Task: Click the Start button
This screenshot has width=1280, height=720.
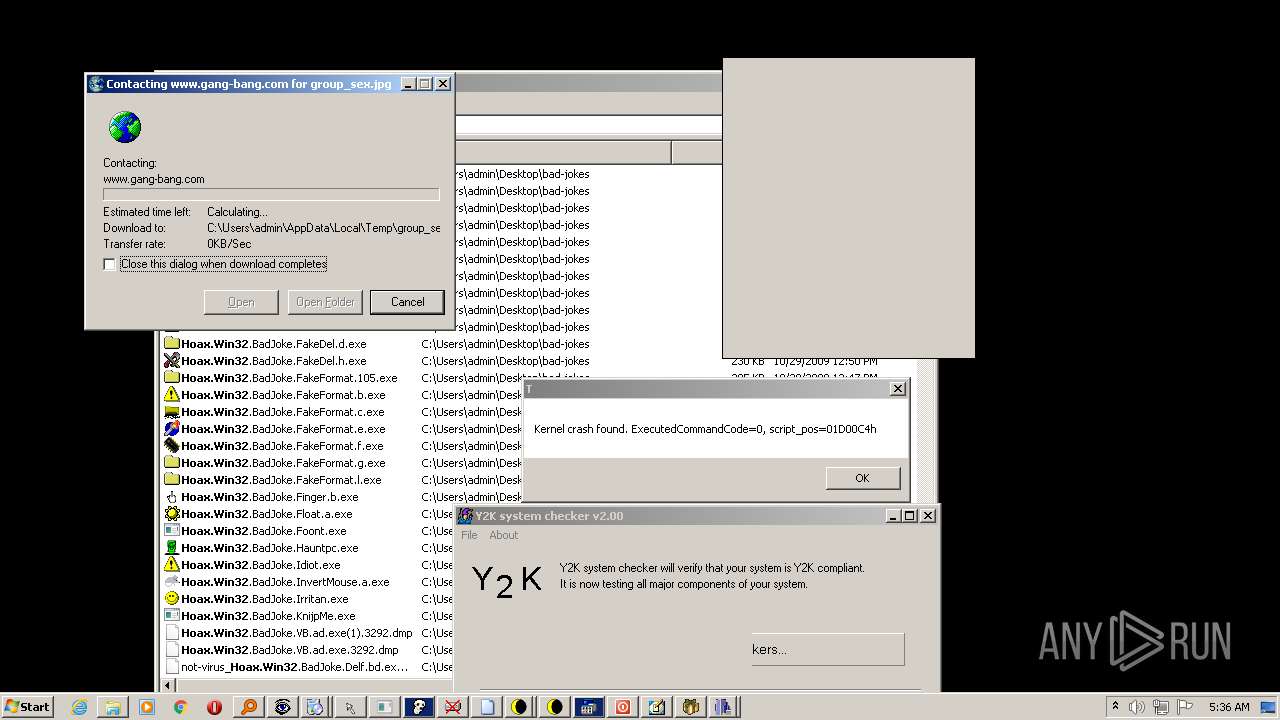Action: click(x=27, y=707)
